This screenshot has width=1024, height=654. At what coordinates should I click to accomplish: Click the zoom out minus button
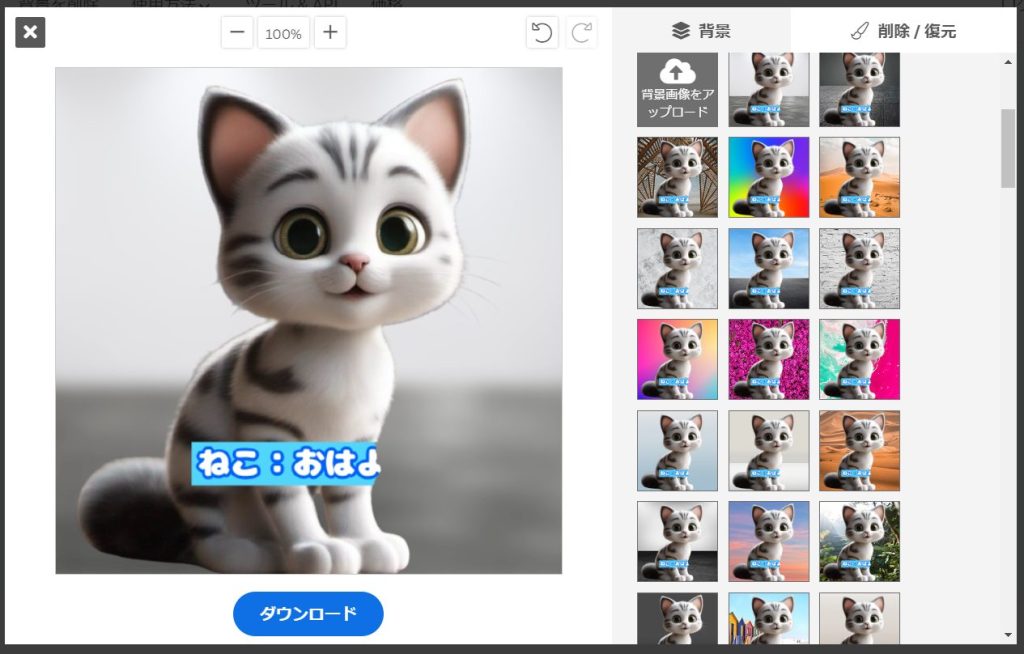coord(237,33)
